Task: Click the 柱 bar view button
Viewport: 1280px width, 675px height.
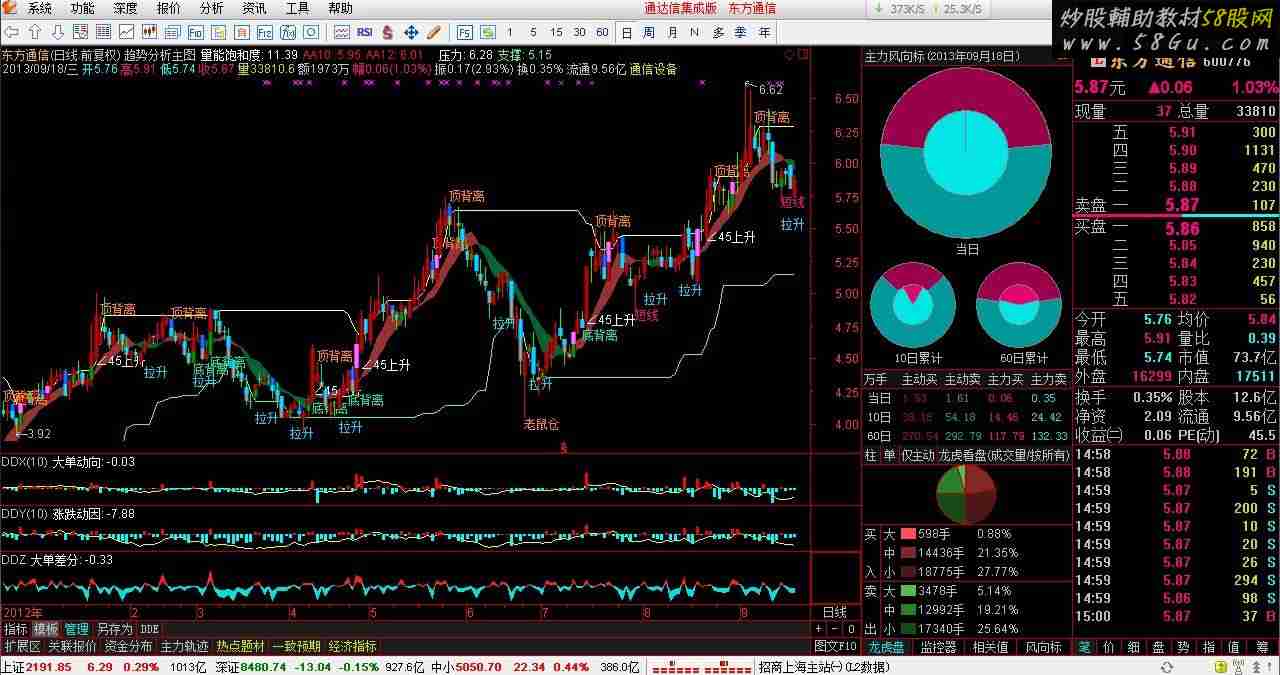Action: pyautogui.click(x=871, y=455)
